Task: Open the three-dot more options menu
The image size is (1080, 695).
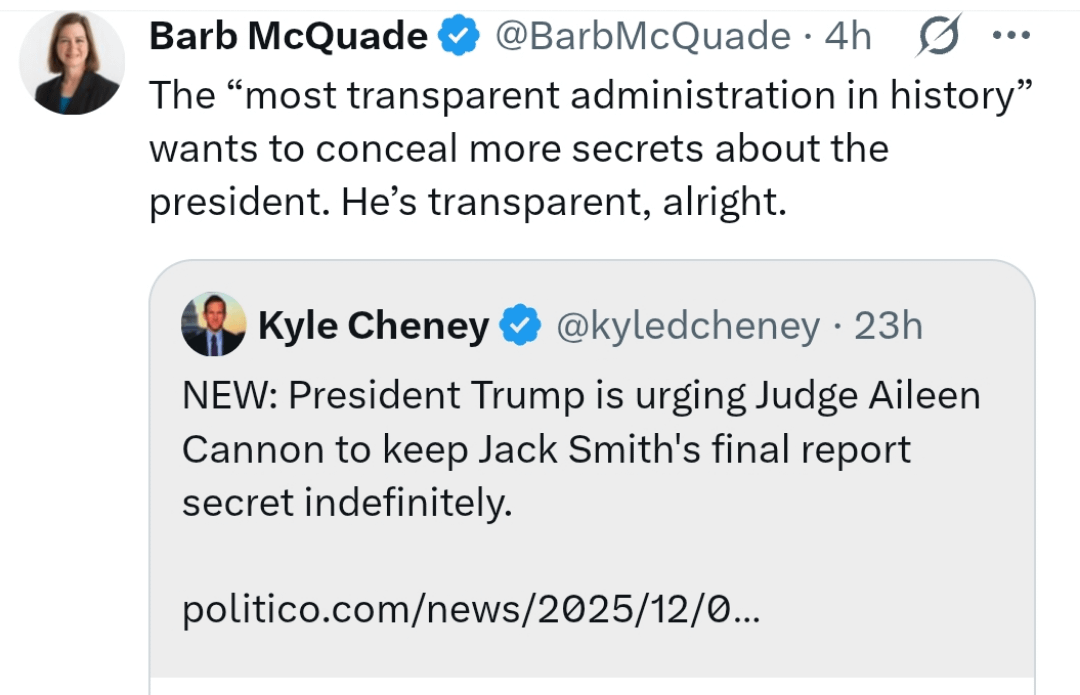Action: tap(1010, 36)
